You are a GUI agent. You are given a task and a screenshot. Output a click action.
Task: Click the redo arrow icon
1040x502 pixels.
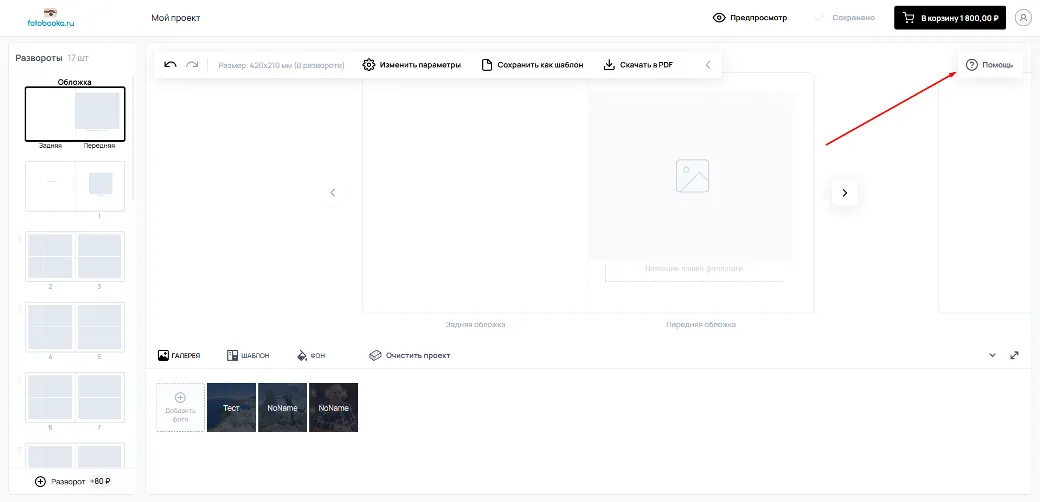pos(192,65)
